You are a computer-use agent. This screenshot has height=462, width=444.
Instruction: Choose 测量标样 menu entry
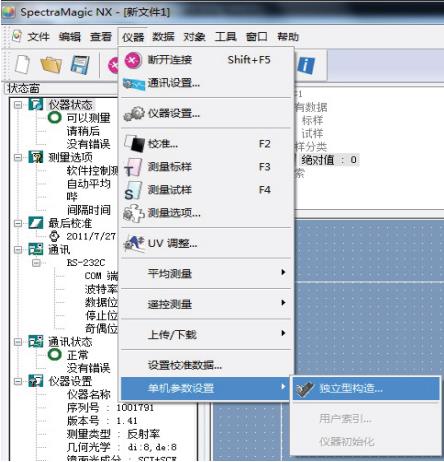pos(206,167)
